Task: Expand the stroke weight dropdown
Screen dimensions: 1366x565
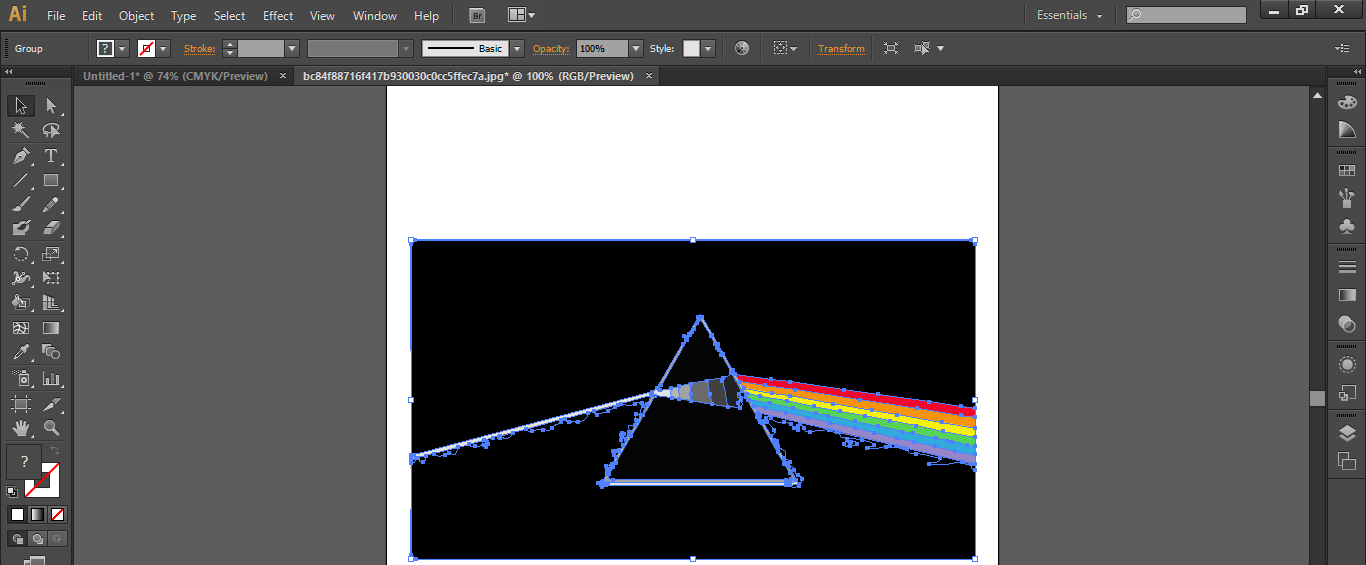Action: 292,48
